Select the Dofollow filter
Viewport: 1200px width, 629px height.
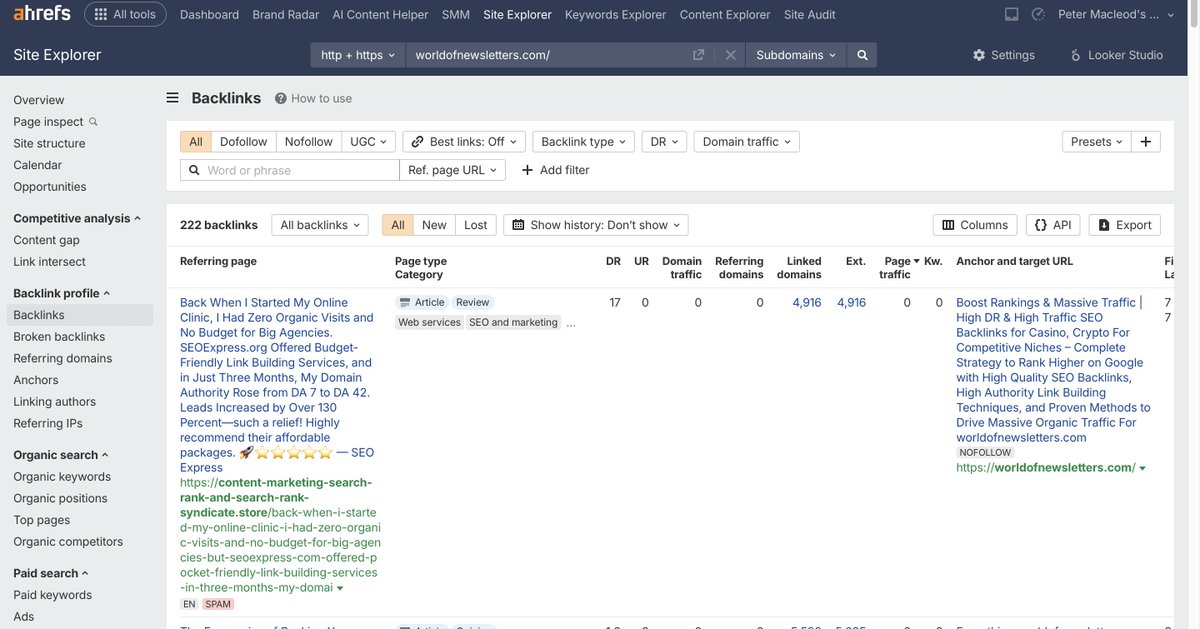(x=244, y=142)
